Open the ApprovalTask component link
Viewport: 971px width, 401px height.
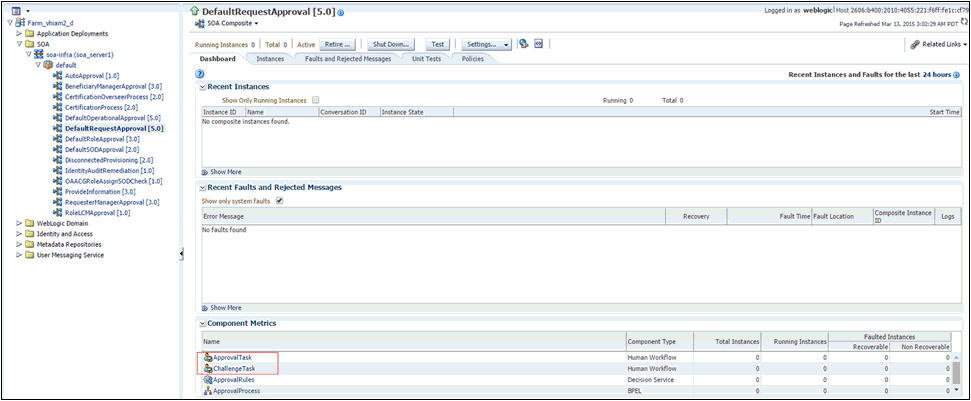[x=232, y=358]
